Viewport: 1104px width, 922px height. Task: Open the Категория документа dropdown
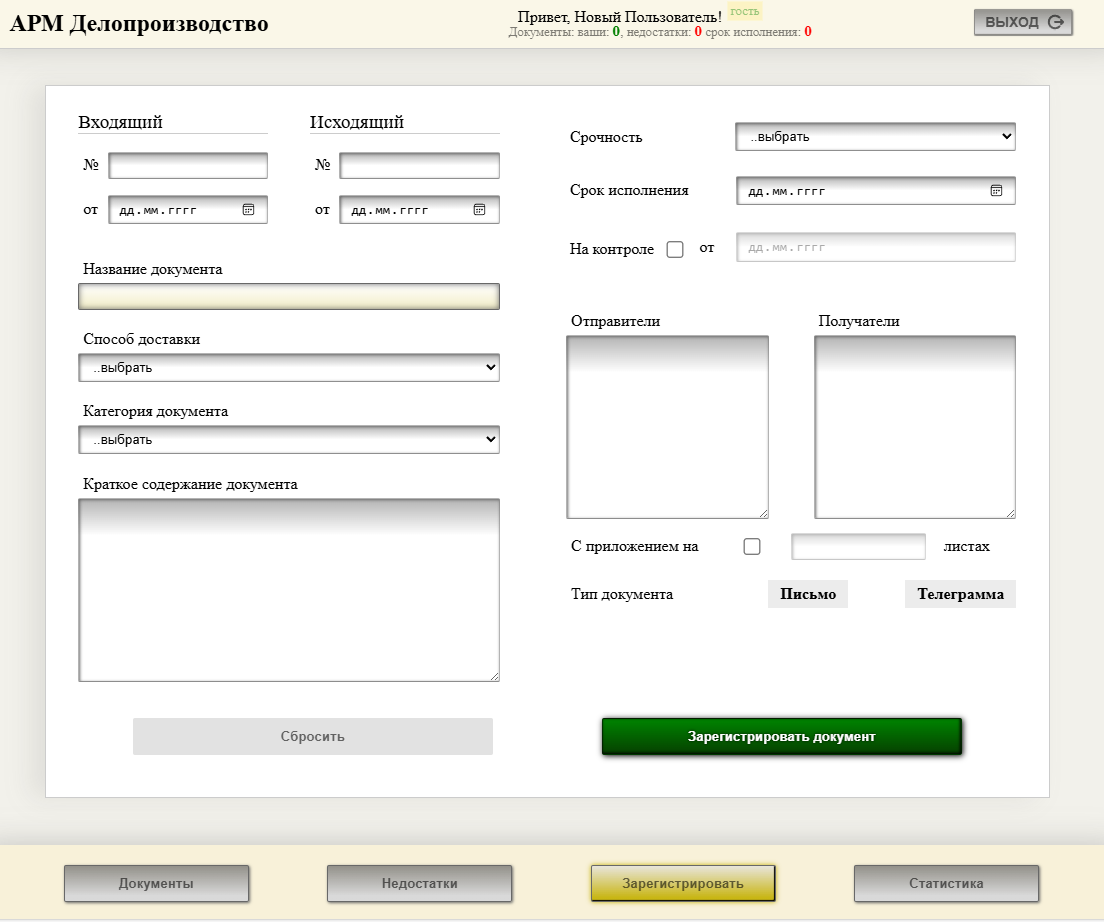click(289, 439)
